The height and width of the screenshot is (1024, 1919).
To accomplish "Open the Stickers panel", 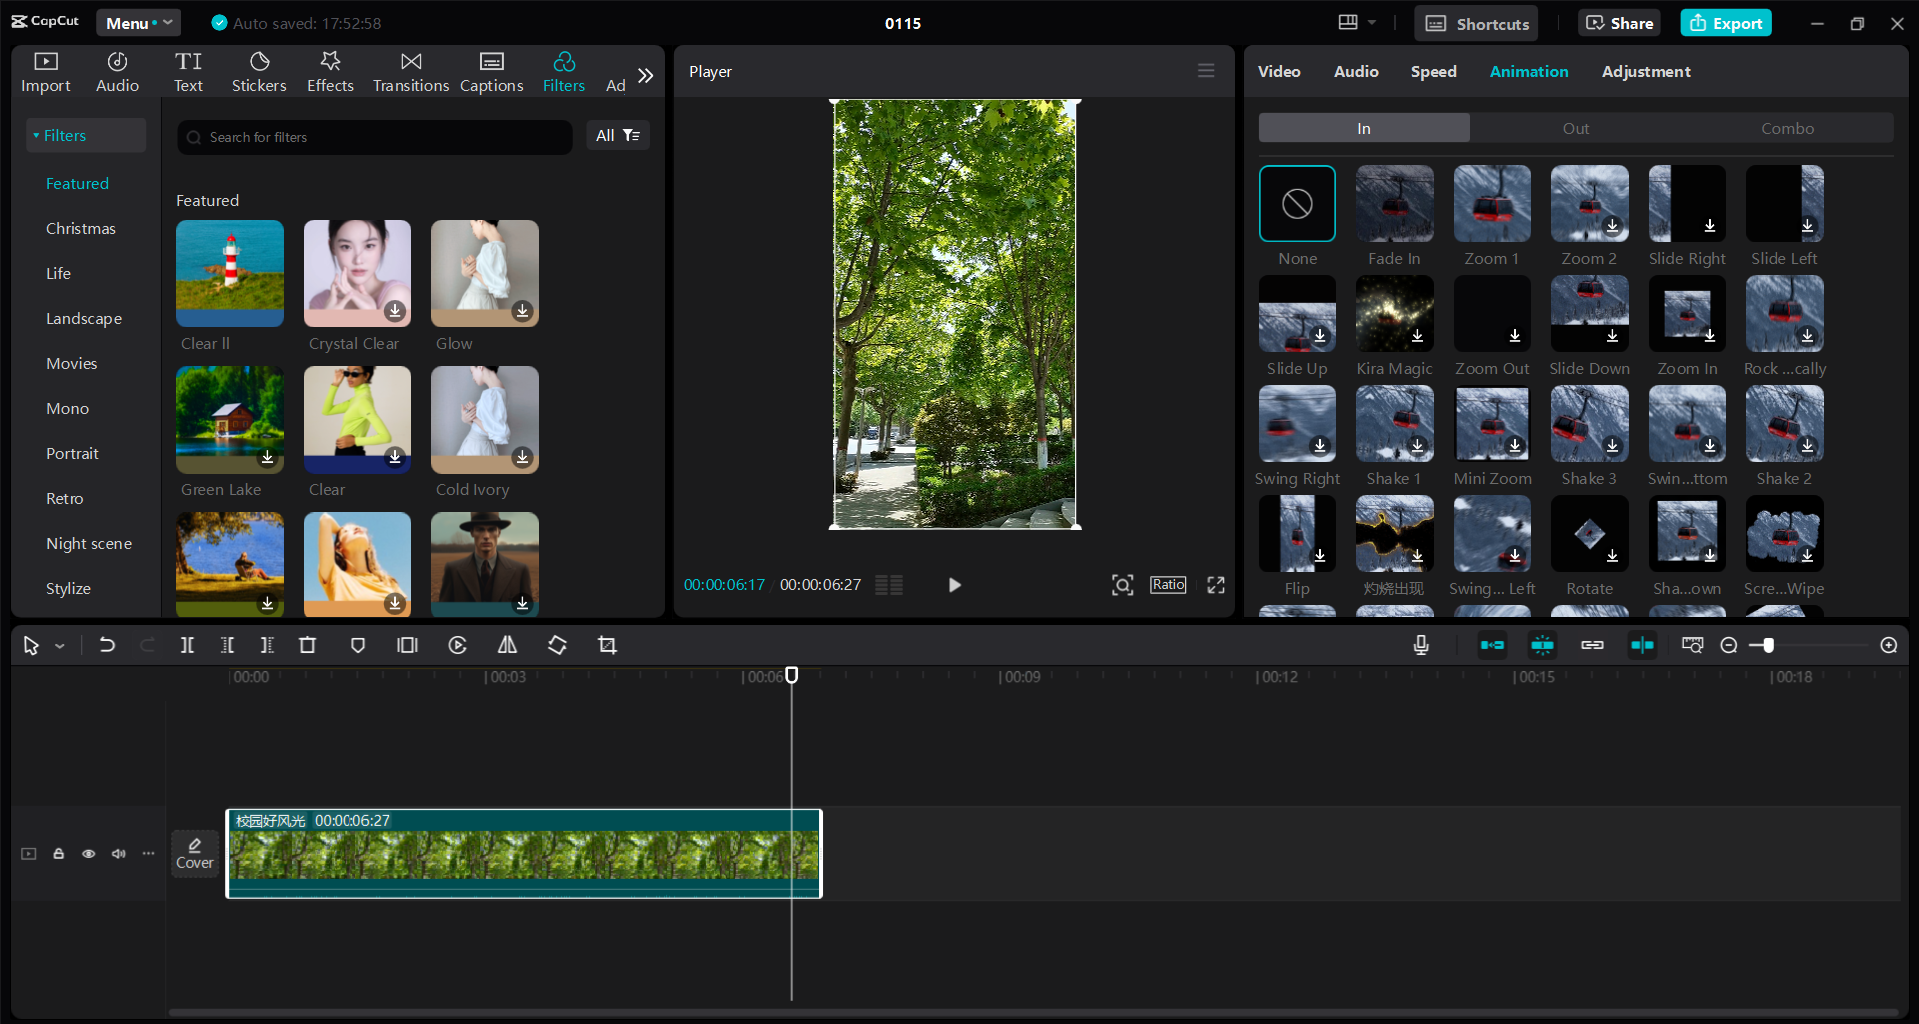I will (x=259, y=70).
